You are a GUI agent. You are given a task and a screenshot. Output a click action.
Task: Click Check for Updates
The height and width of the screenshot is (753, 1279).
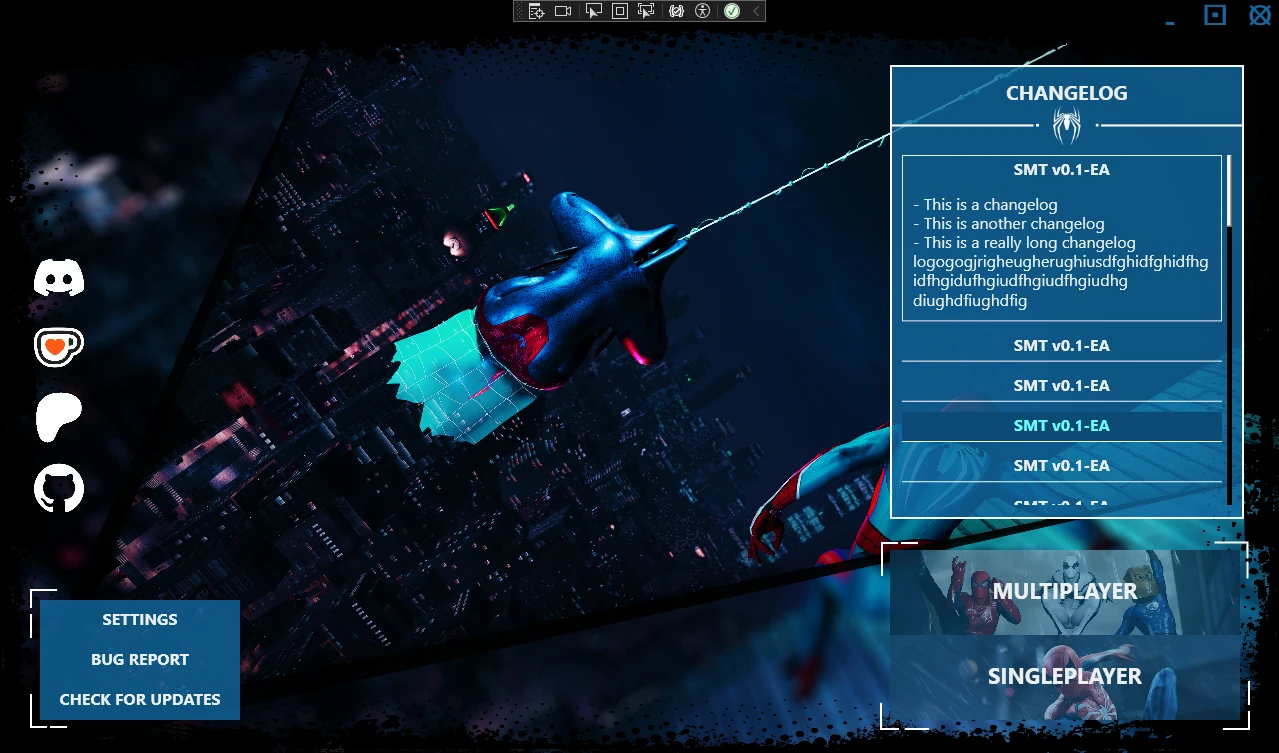[x=140, y=700]
